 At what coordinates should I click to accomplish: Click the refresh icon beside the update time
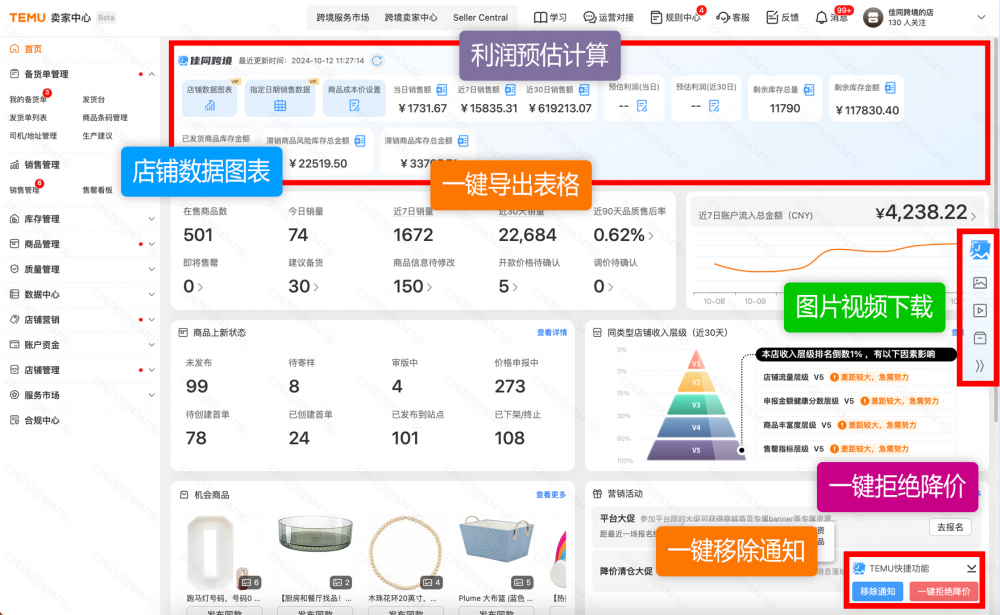point(377,61)
